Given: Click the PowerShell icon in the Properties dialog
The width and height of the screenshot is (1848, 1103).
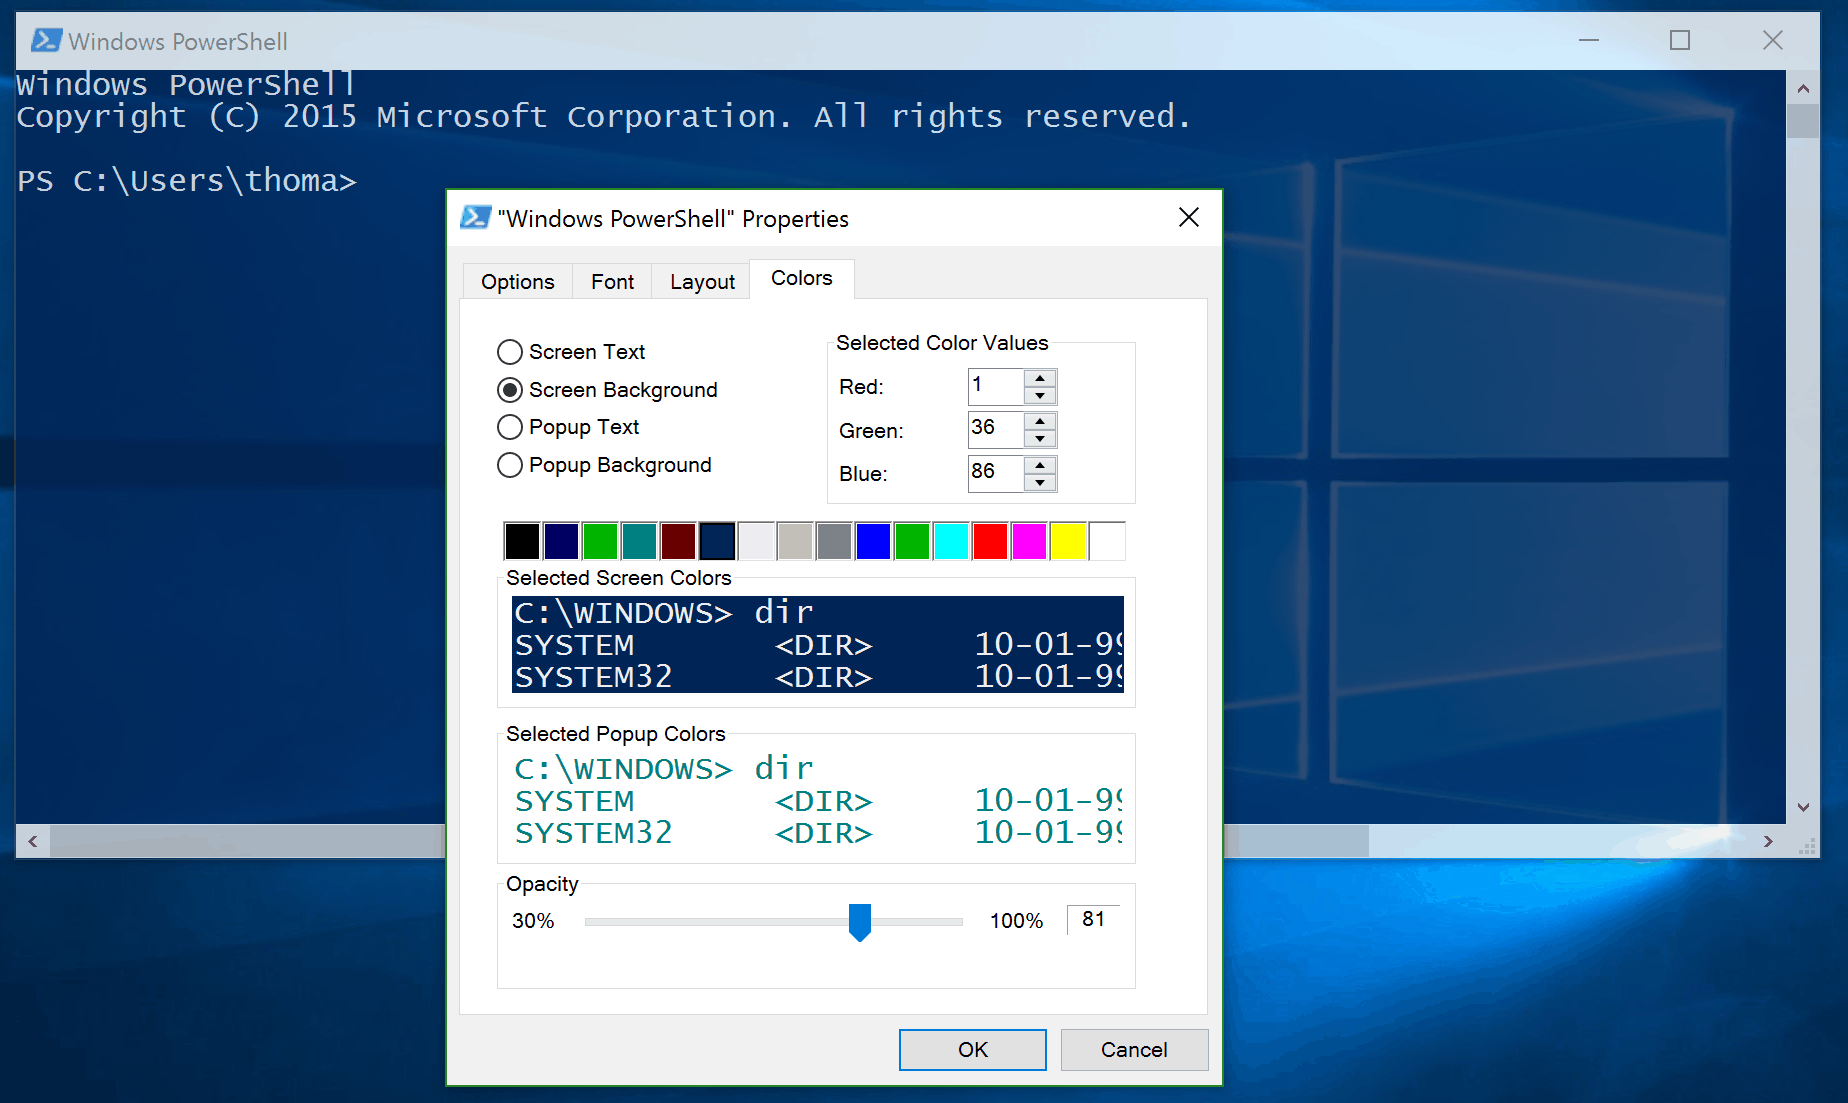Looking at the screenshot, I should pyautogui.click(x=474, y=217).
